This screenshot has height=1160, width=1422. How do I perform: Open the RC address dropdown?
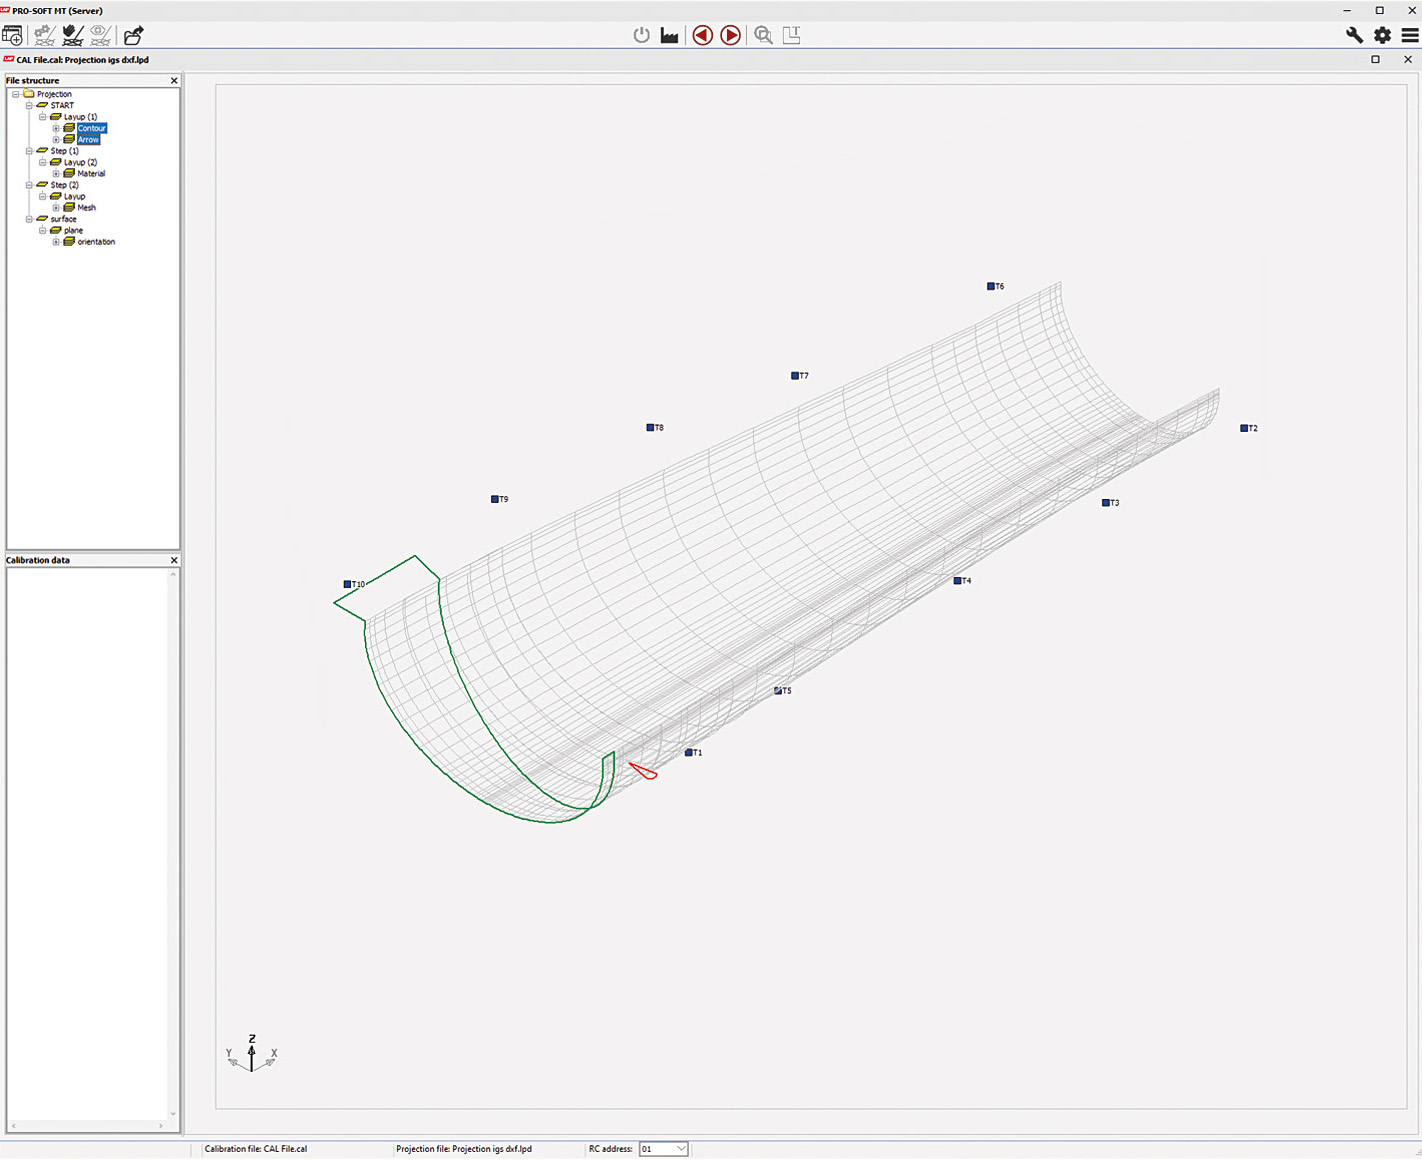point(681,1149)
